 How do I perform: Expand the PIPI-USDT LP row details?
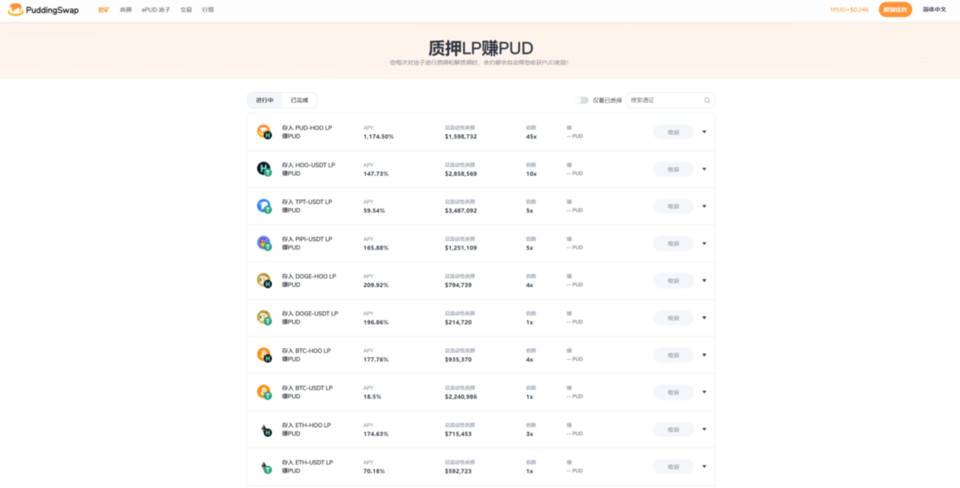click(704, 243)
